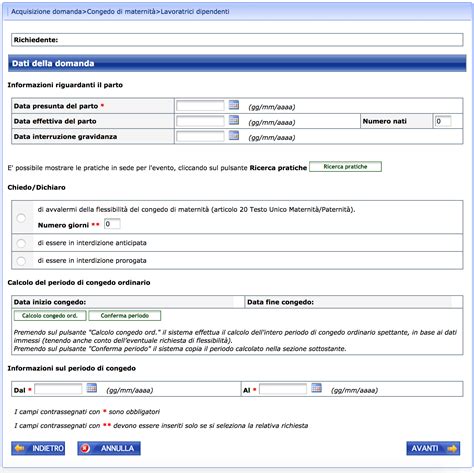Focus the Numero giorni input field

112,224
